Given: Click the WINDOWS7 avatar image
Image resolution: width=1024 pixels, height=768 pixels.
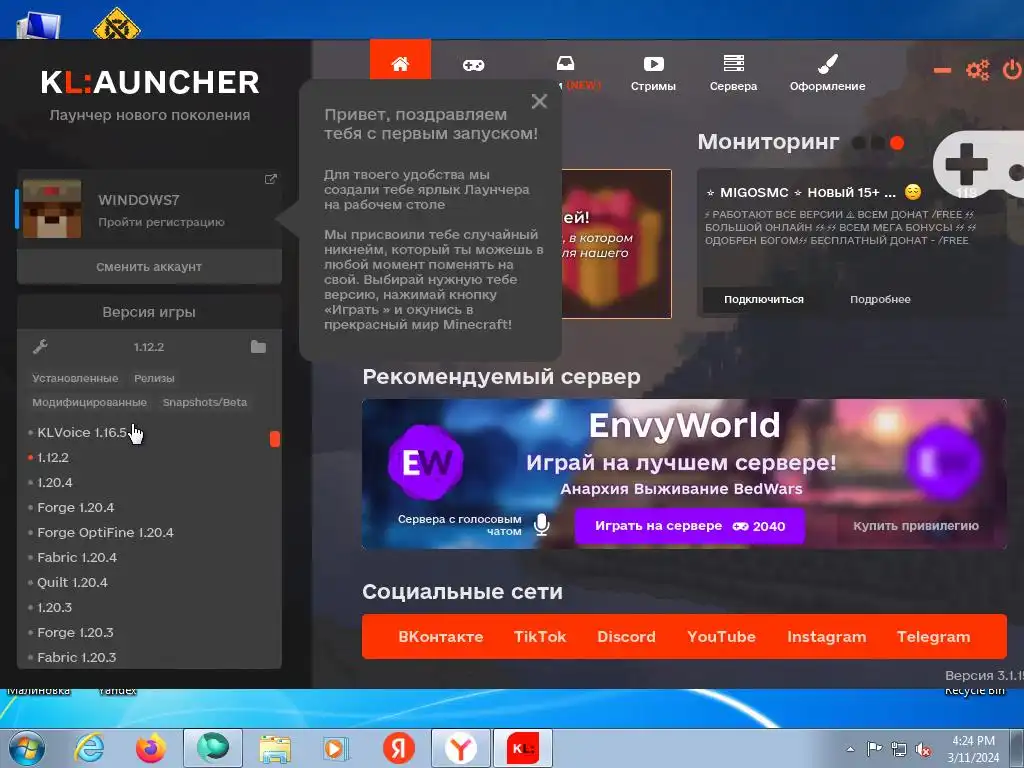Looking at the screenshot, I should tap(52, 209).
